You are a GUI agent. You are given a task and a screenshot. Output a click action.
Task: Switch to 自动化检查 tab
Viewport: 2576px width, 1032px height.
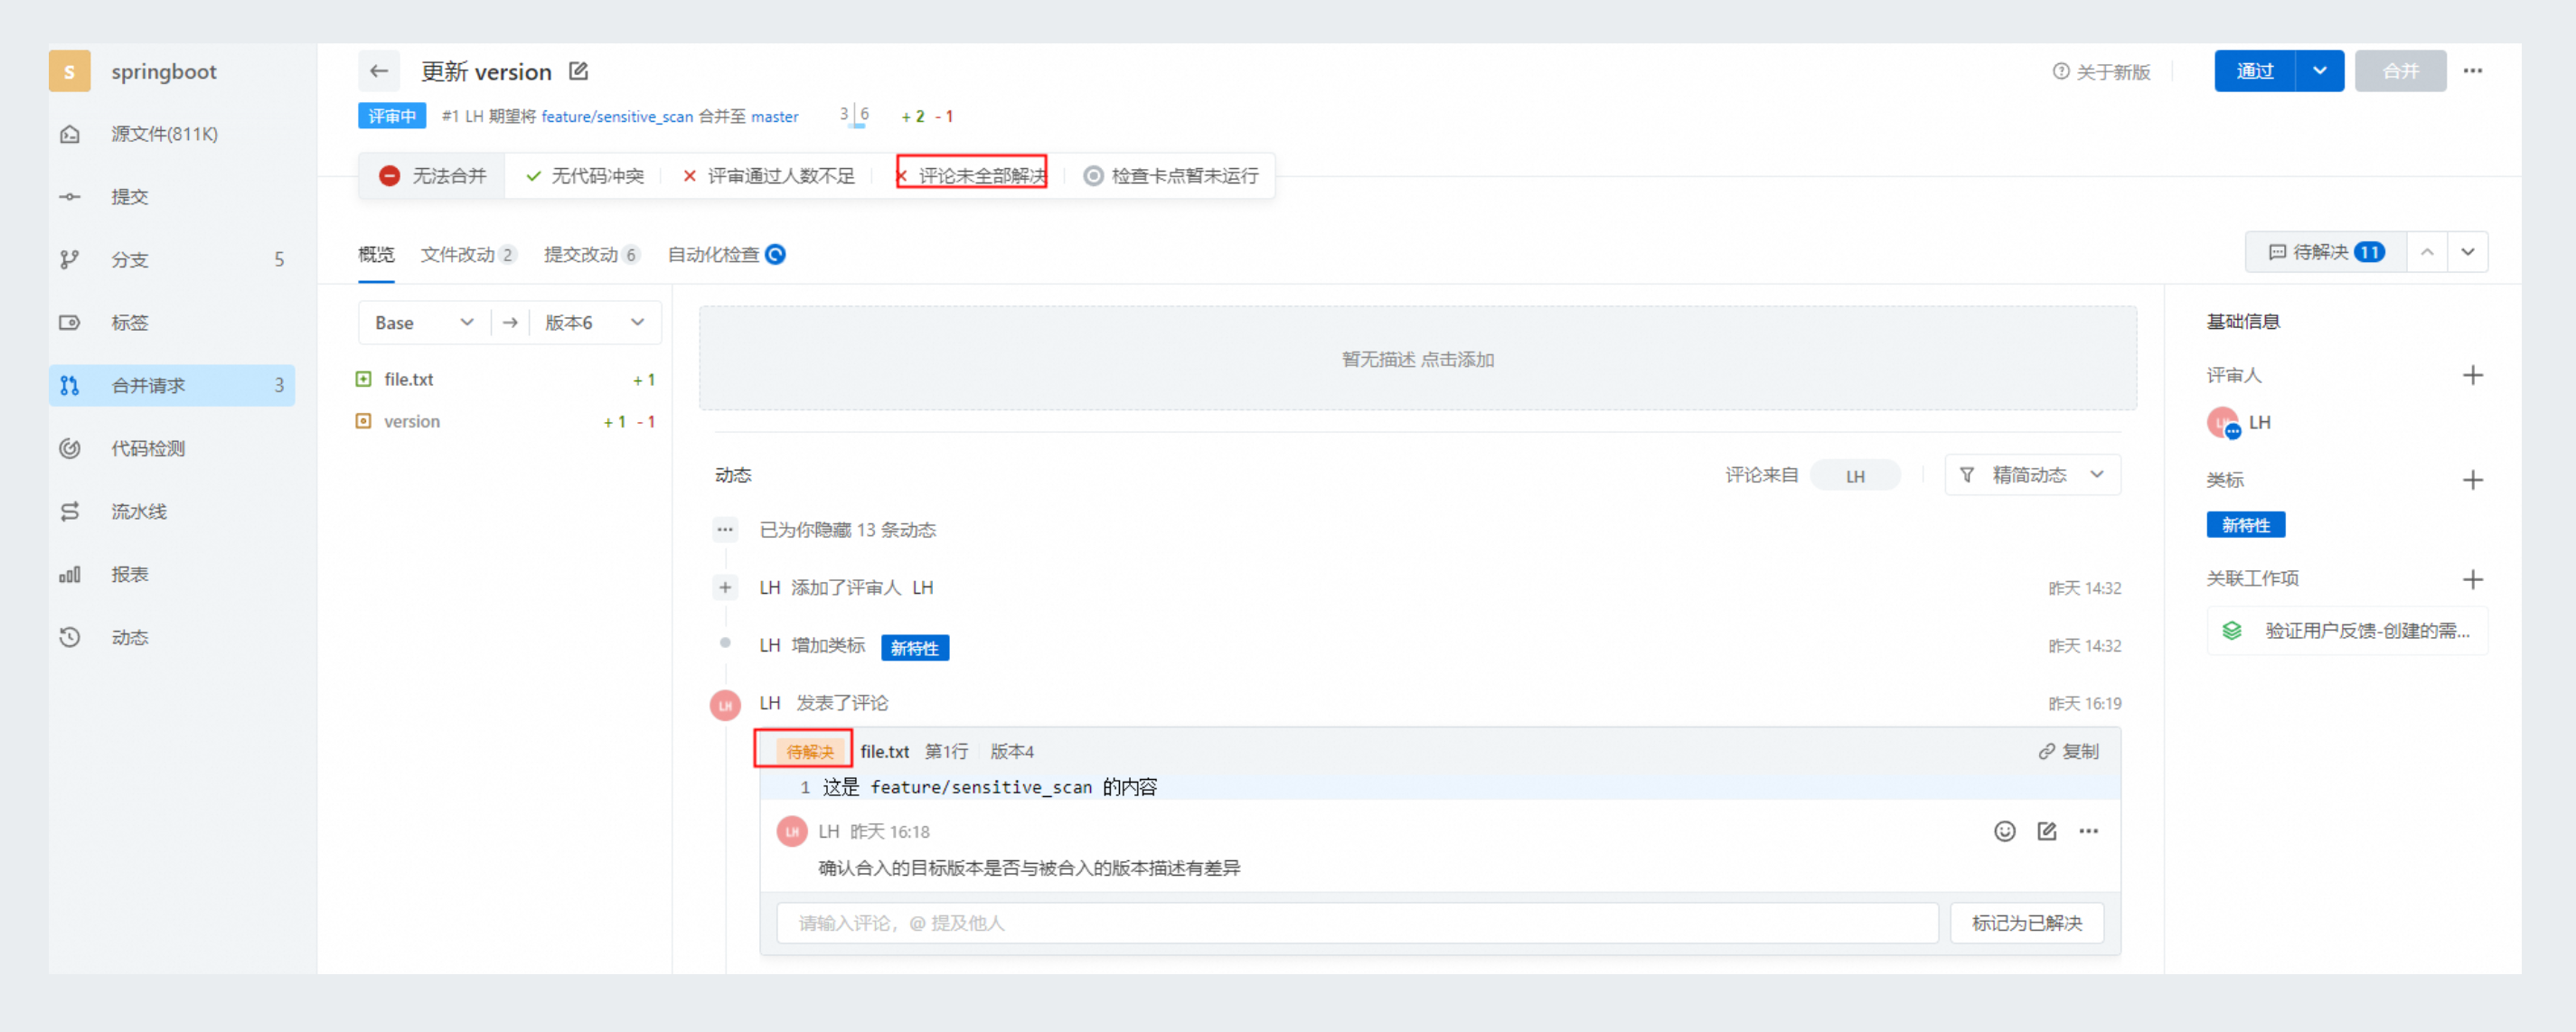pyautogui.click(x=726, y=255)
